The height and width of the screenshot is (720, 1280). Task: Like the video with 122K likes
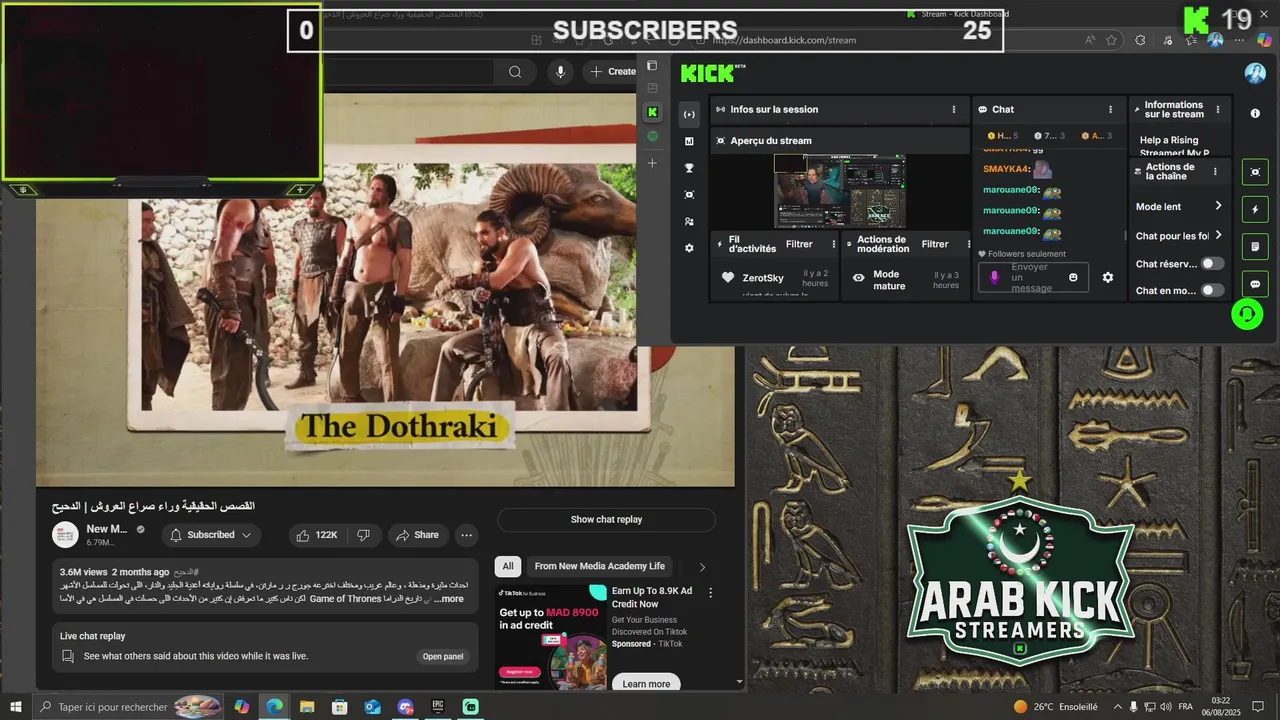click(x=316, y=535)
